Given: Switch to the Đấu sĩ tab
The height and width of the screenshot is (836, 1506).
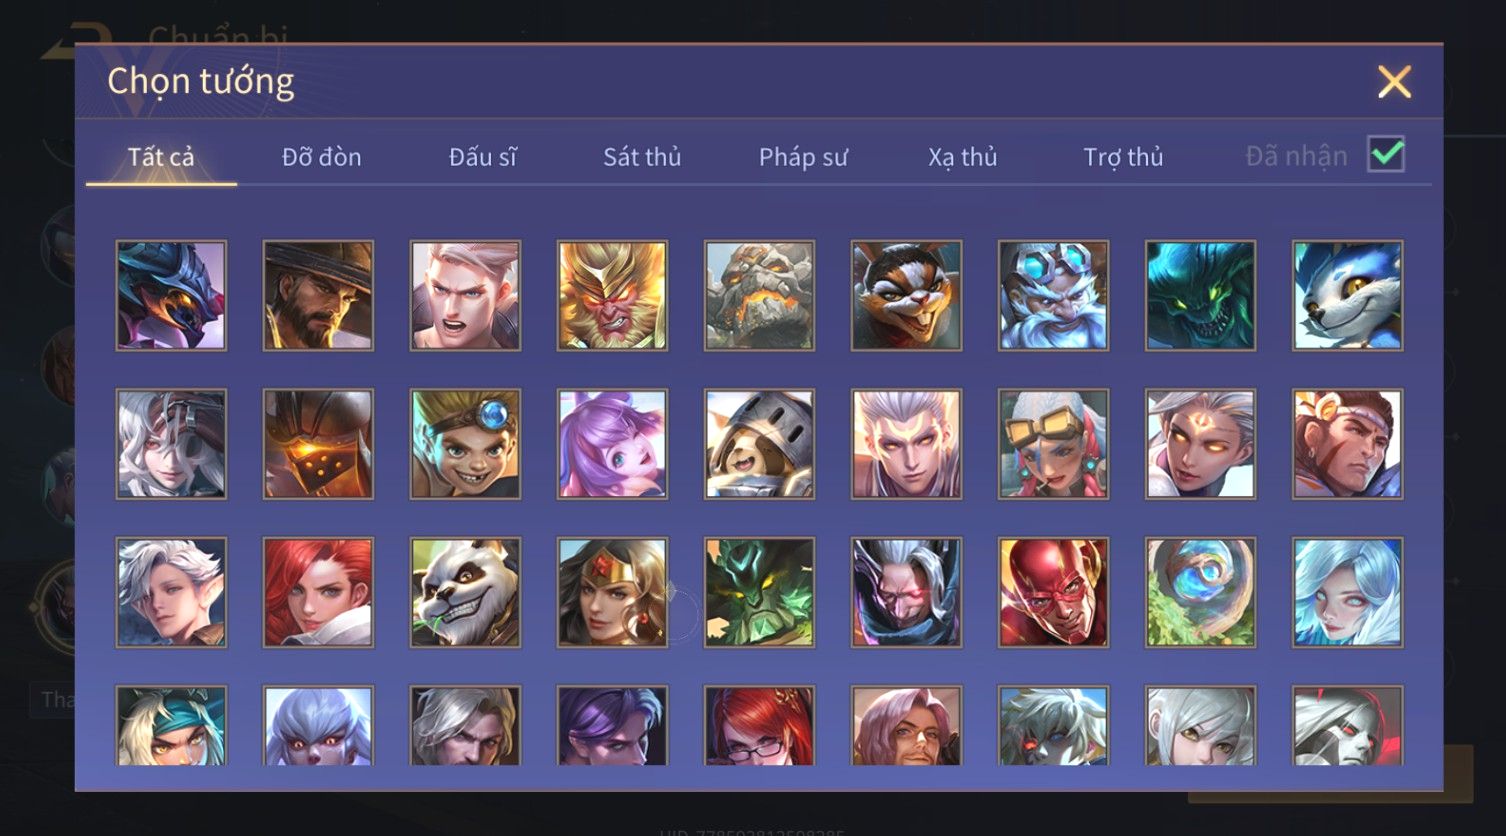Looking at the screenshot, I should [x=482, y=157].
